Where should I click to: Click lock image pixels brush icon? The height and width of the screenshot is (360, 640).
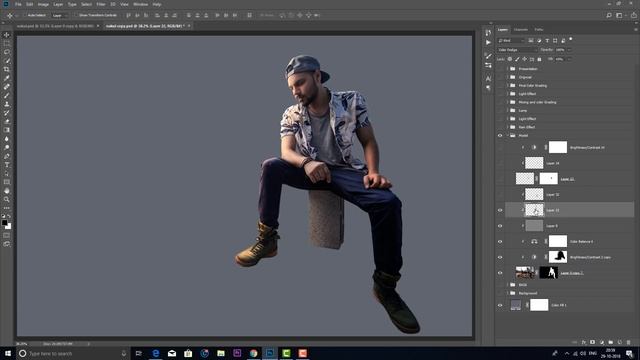click(517, 59)
